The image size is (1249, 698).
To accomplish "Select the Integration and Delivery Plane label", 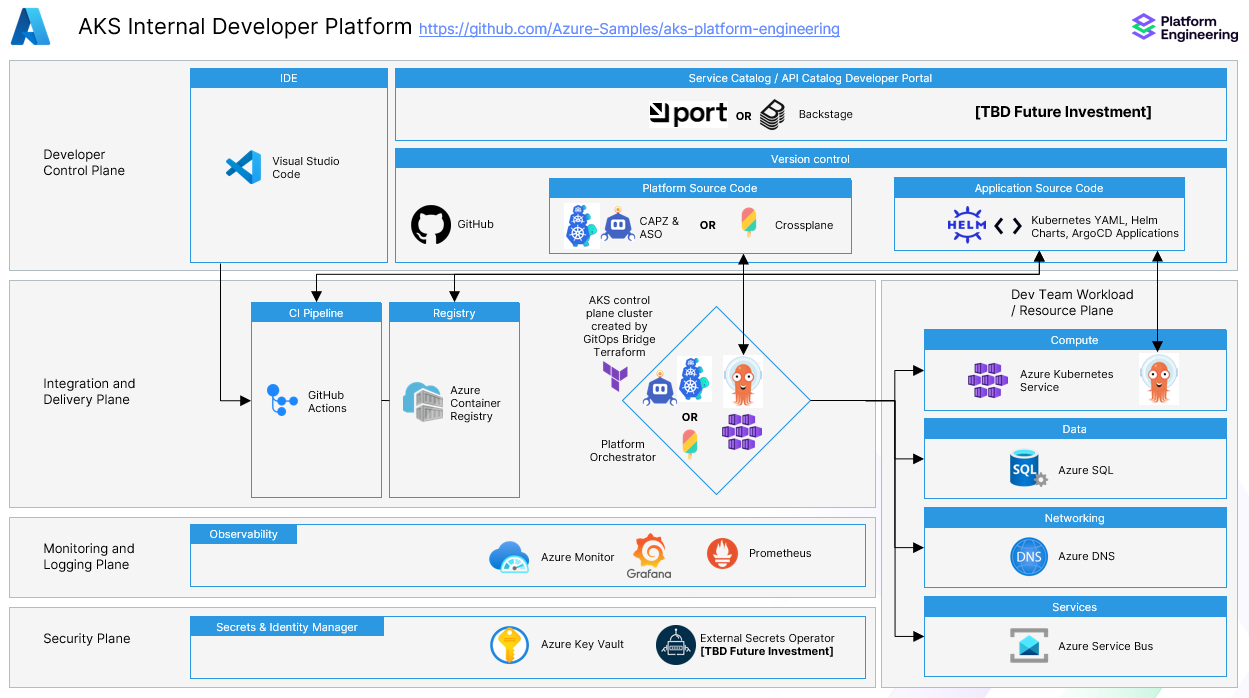I will point(89,391).
